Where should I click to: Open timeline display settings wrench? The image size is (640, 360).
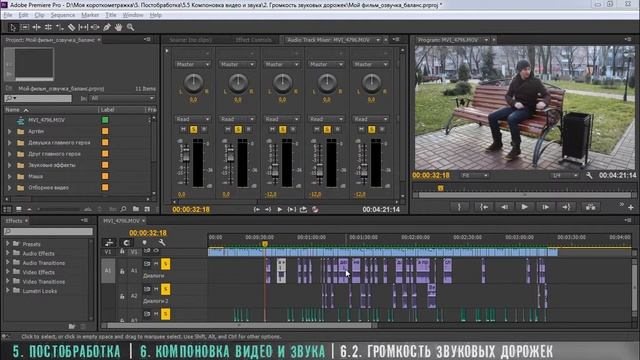pos(162,242)
